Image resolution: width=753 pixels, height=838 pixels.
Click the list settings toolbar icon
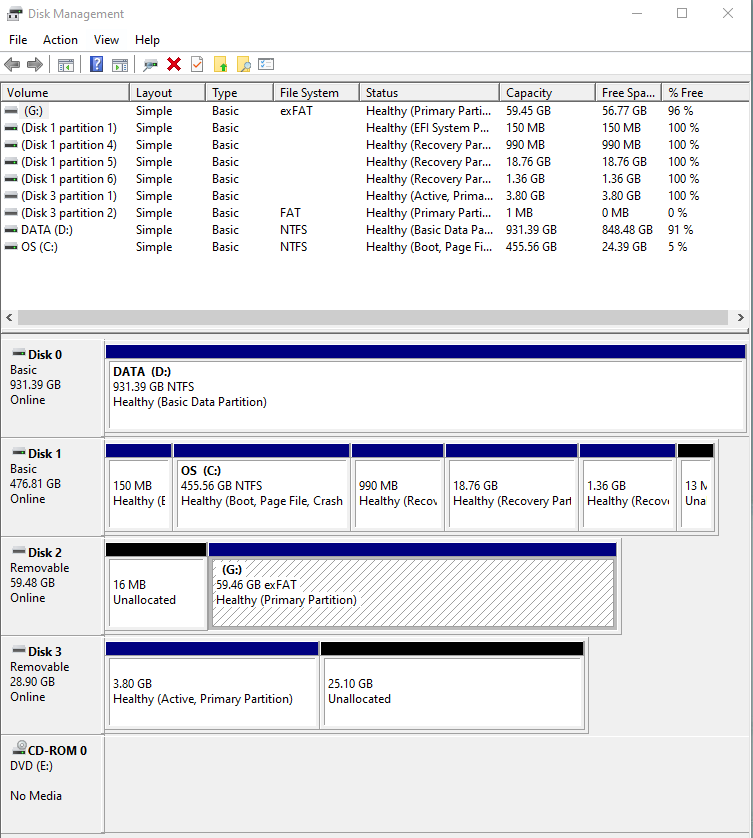point(266,65)
